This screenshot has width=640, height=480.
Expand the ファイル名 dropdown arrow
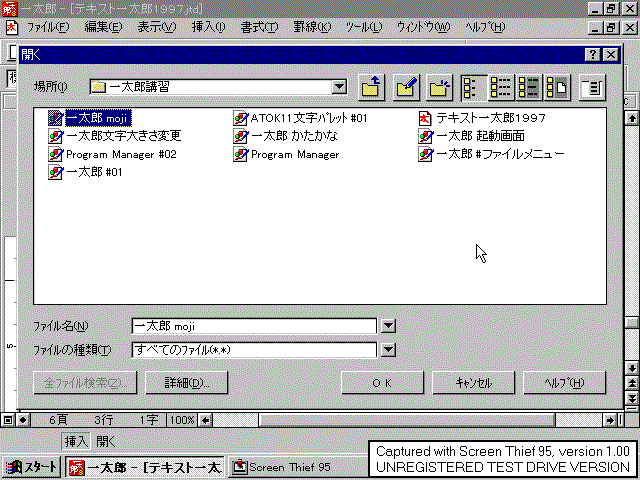388,326
